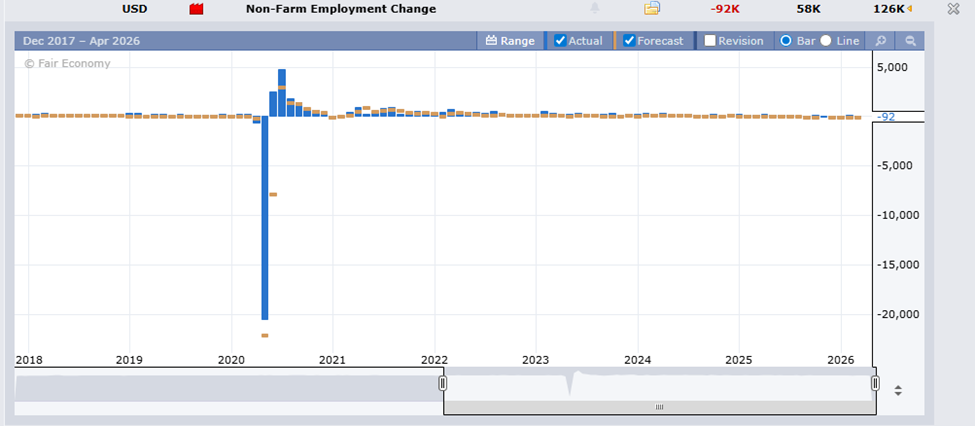Screen dimensions: 975x426
Task: Click the Dec 2017 – Apr 2026 date range
Action: pos(81,41)
